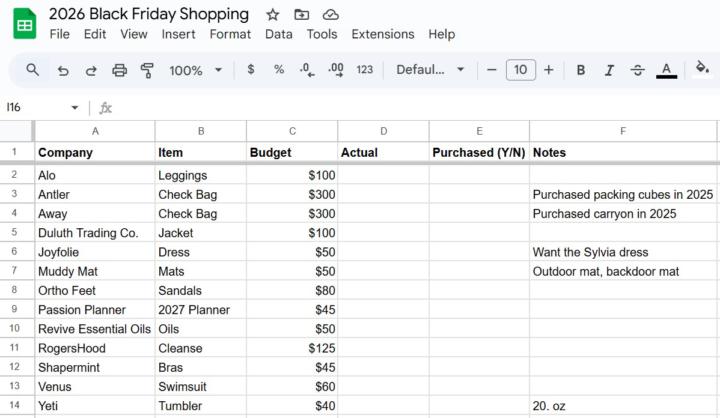This screenshot has width=720, height=418.
Task: Select column F header
Action: click(623, 131)
